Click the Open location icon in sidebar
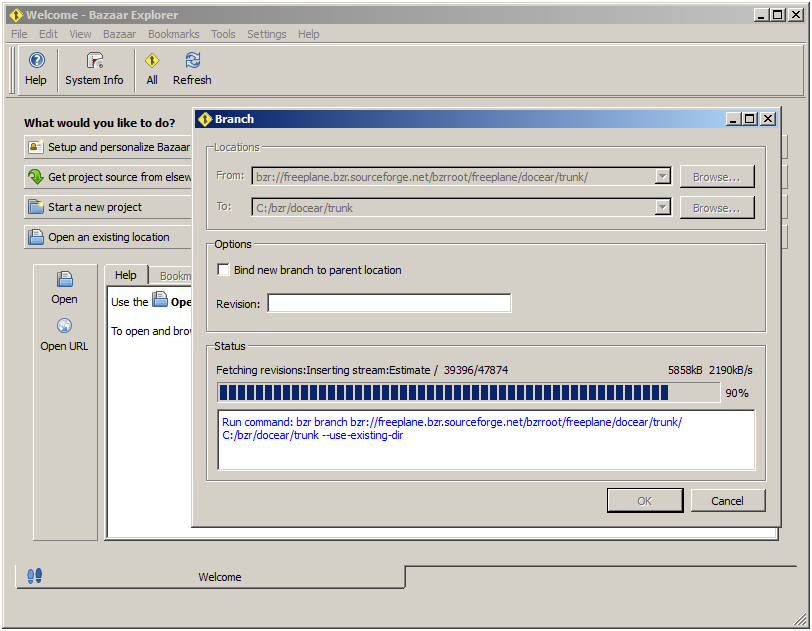Viewport: 812px width, 631px height. click(x=65, y=280)
